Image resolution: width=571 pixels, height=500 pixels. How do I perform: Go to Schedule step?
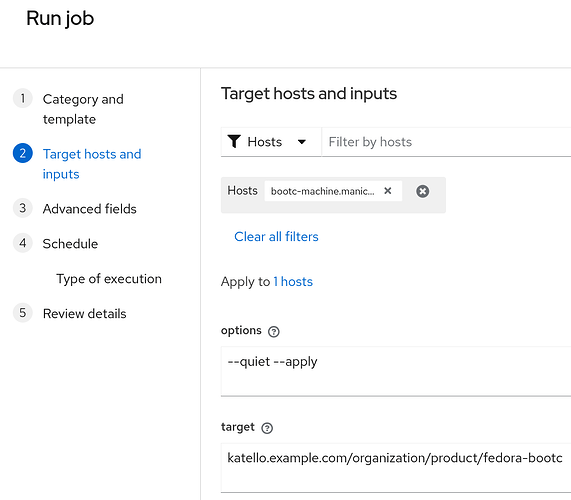click(x=70, y=244)
